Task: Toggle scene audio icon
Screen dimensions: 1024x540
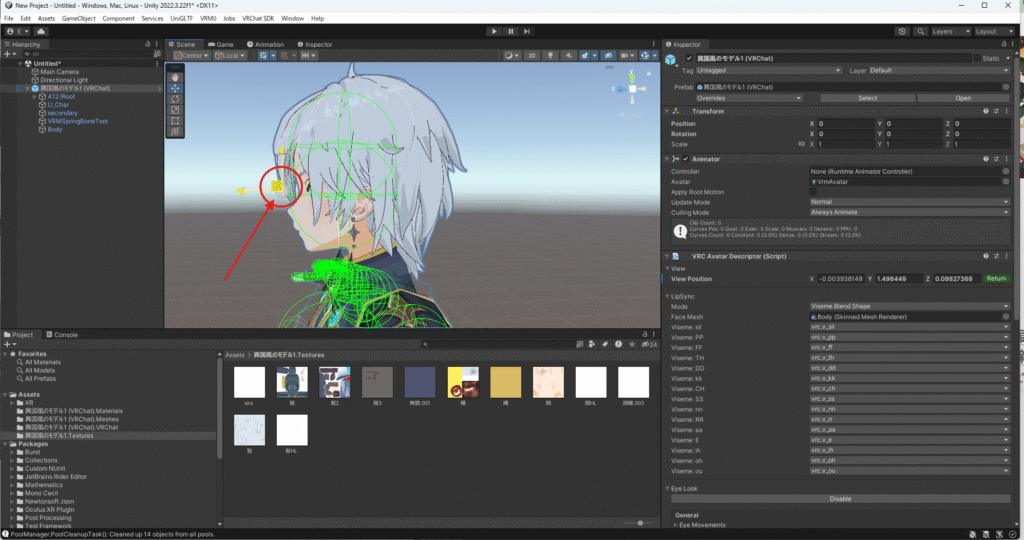Action: pos(568,56)
